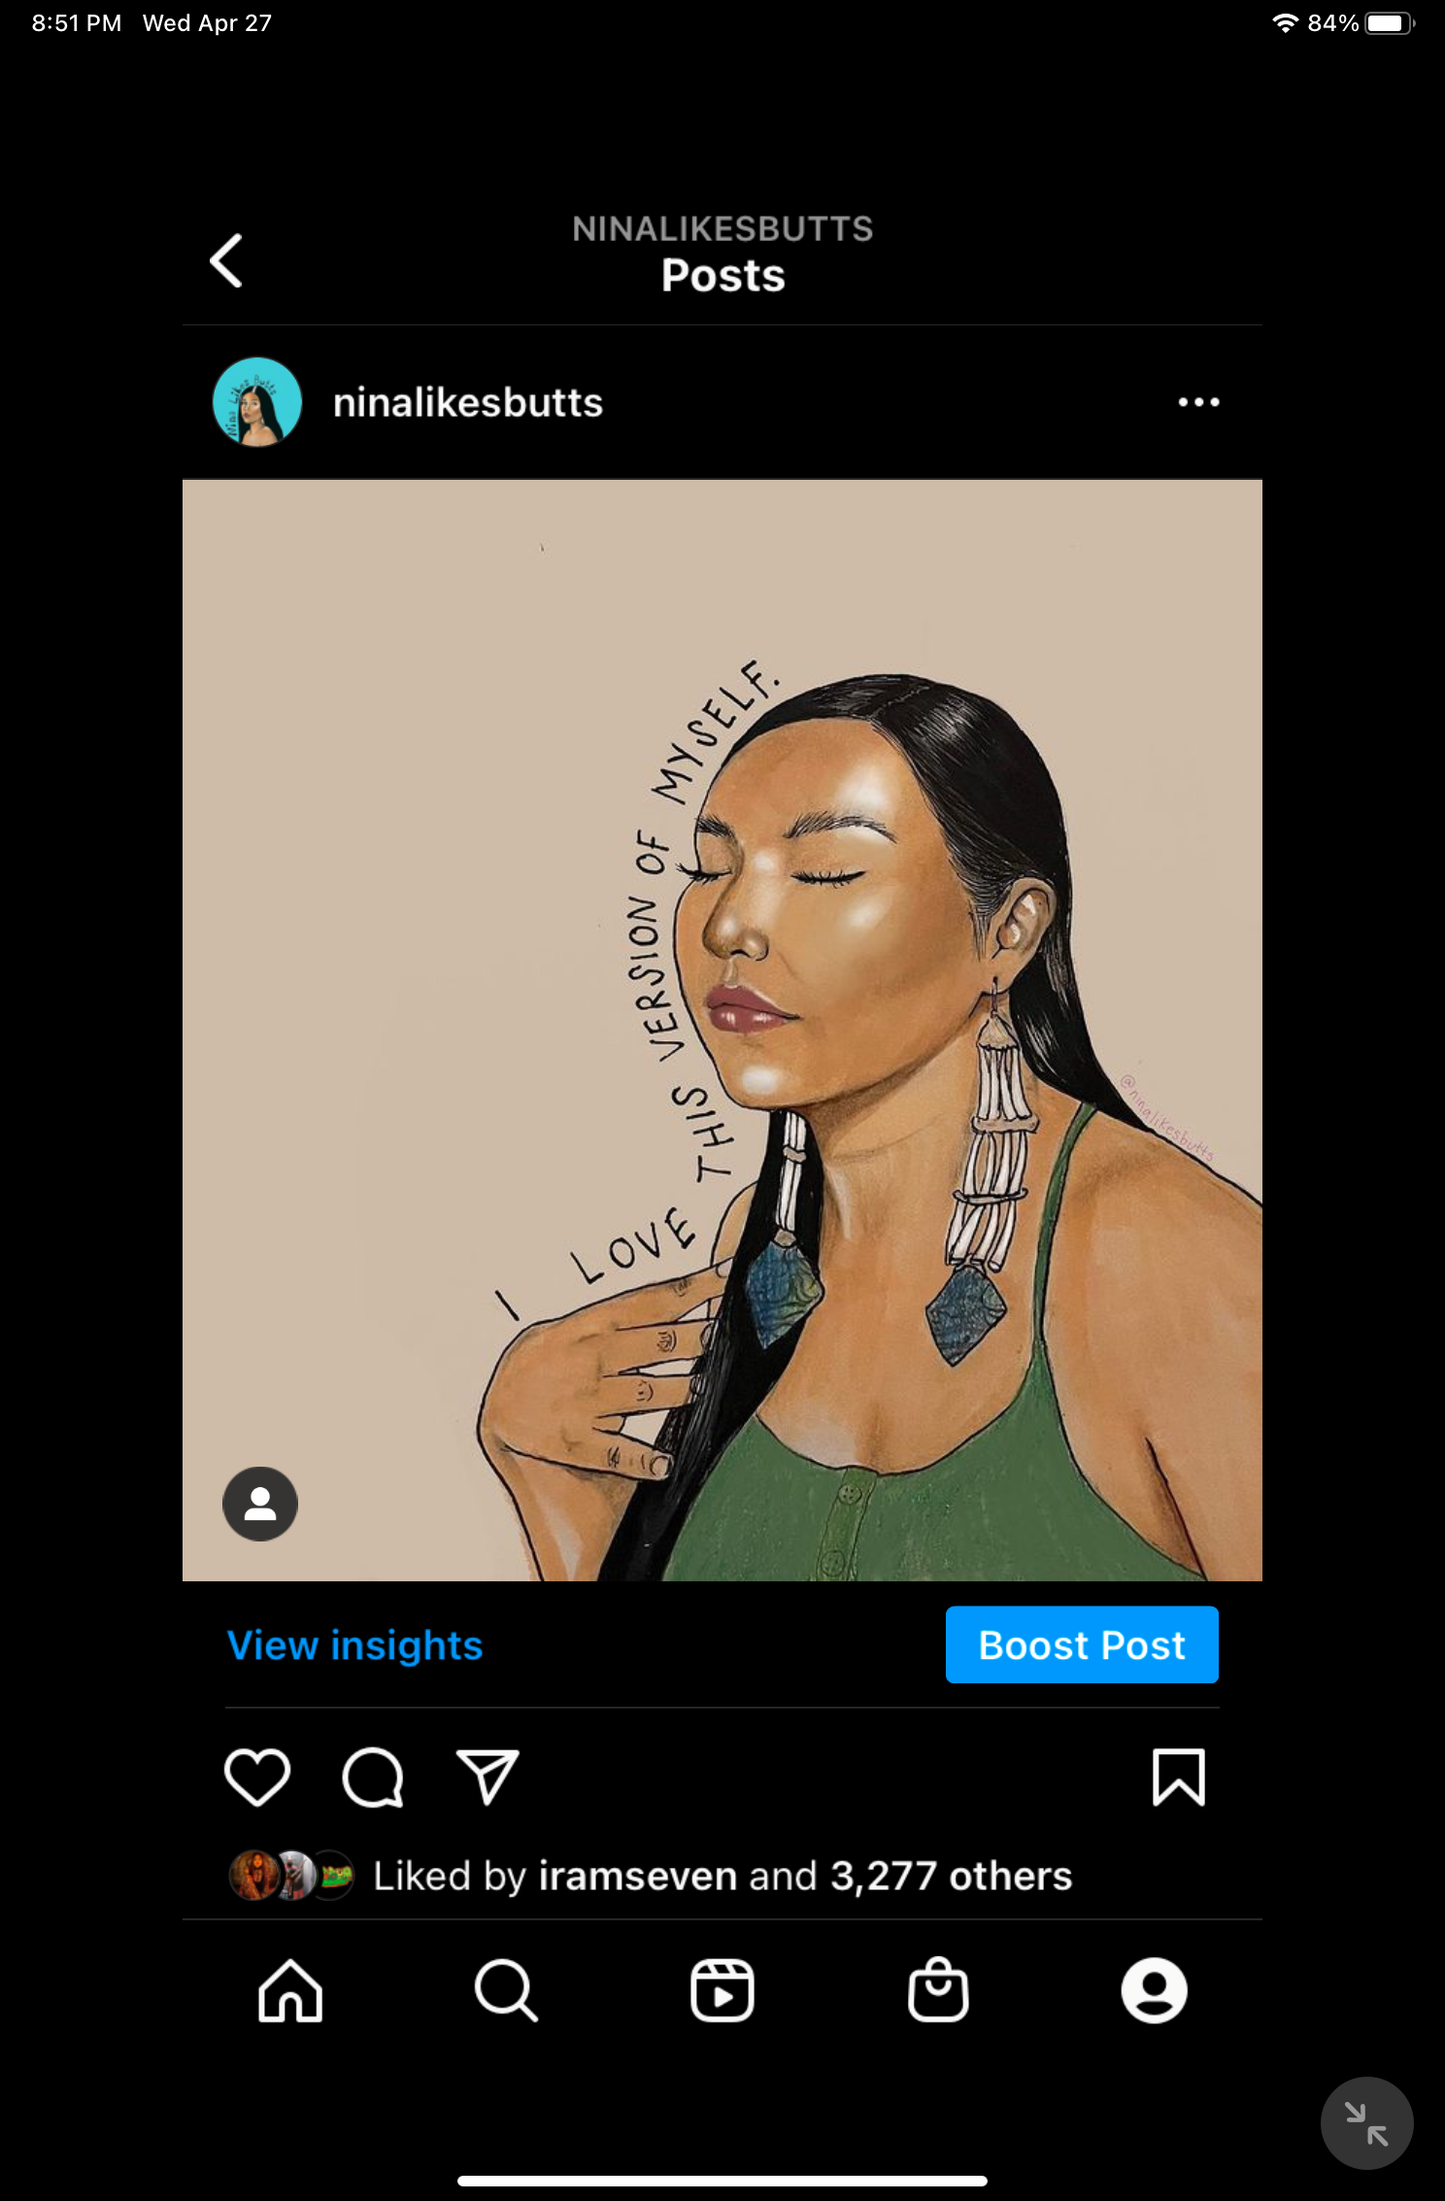The height and width of the screenshot is (2201, 1445).
Task: Tap the back arrow
Action: (227, 261)
